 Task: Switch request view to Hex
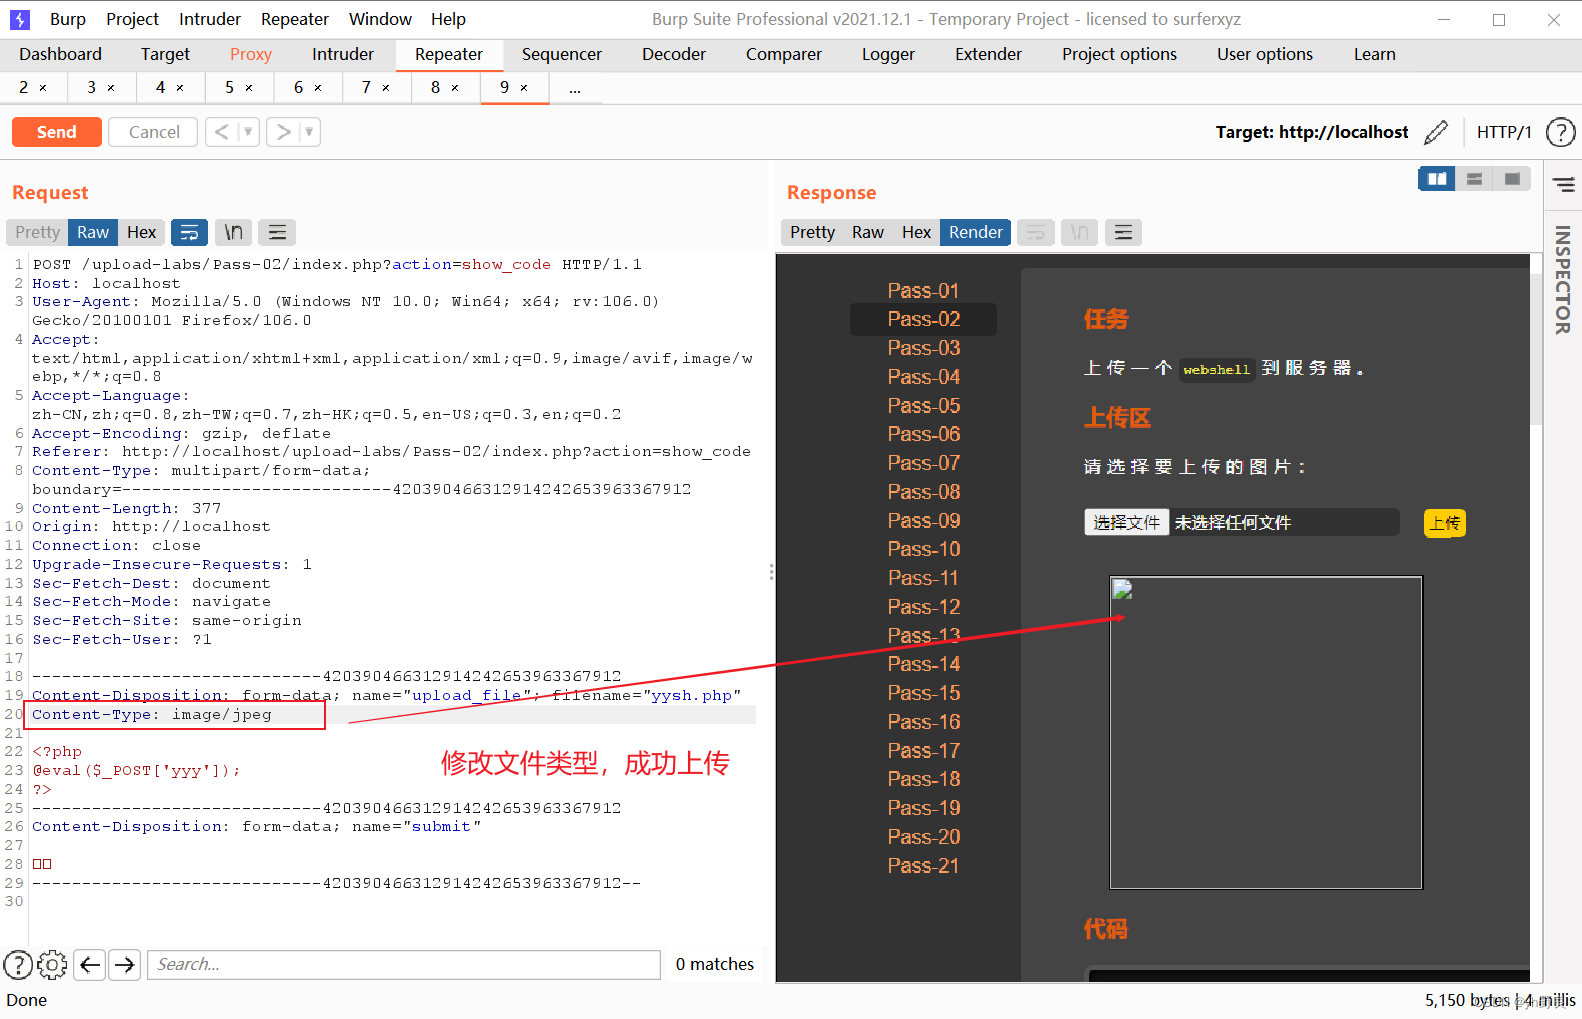(141, 232)
